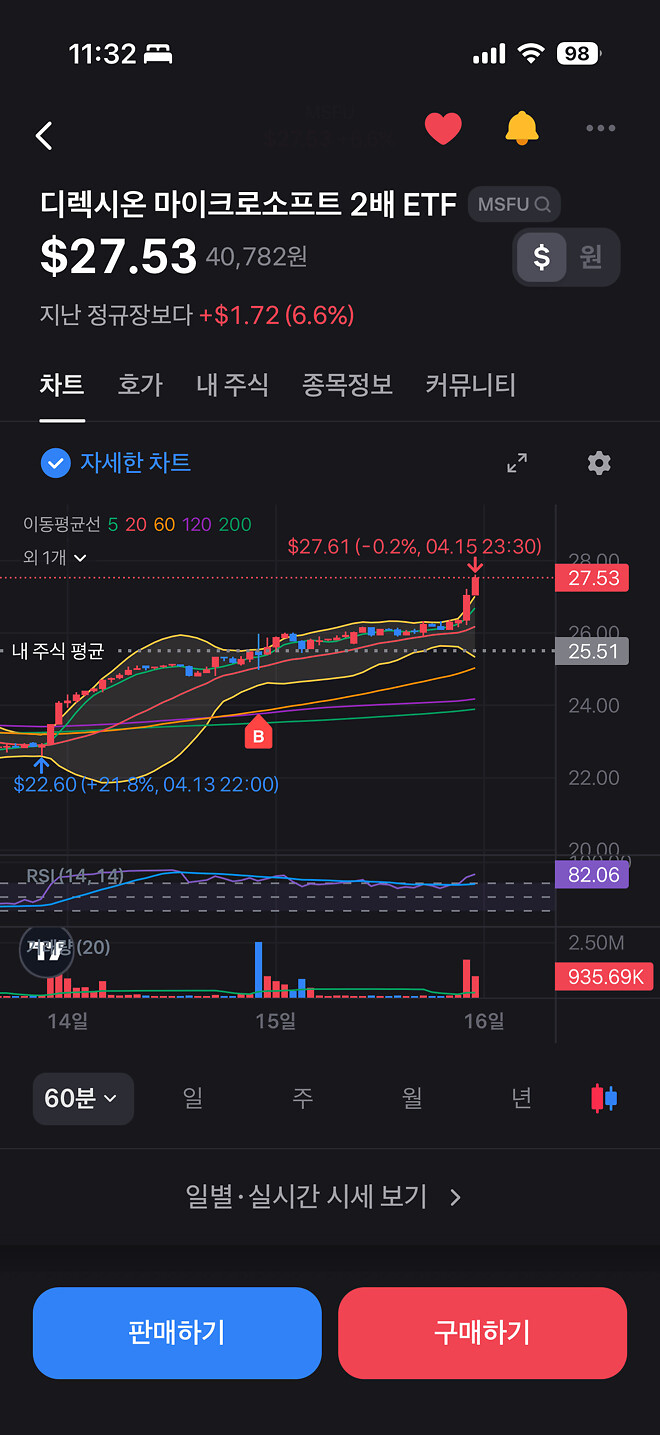The height and width of the screenshot is (1435, 660).
Task: Select the 호가 tab
Action: pos(140,385)
